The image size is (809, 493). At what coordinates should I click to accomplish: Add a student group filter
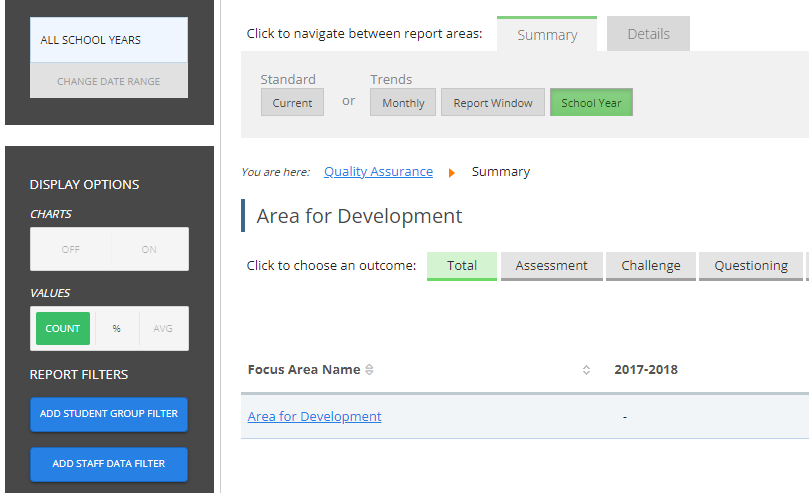click(x=109, y=414)
